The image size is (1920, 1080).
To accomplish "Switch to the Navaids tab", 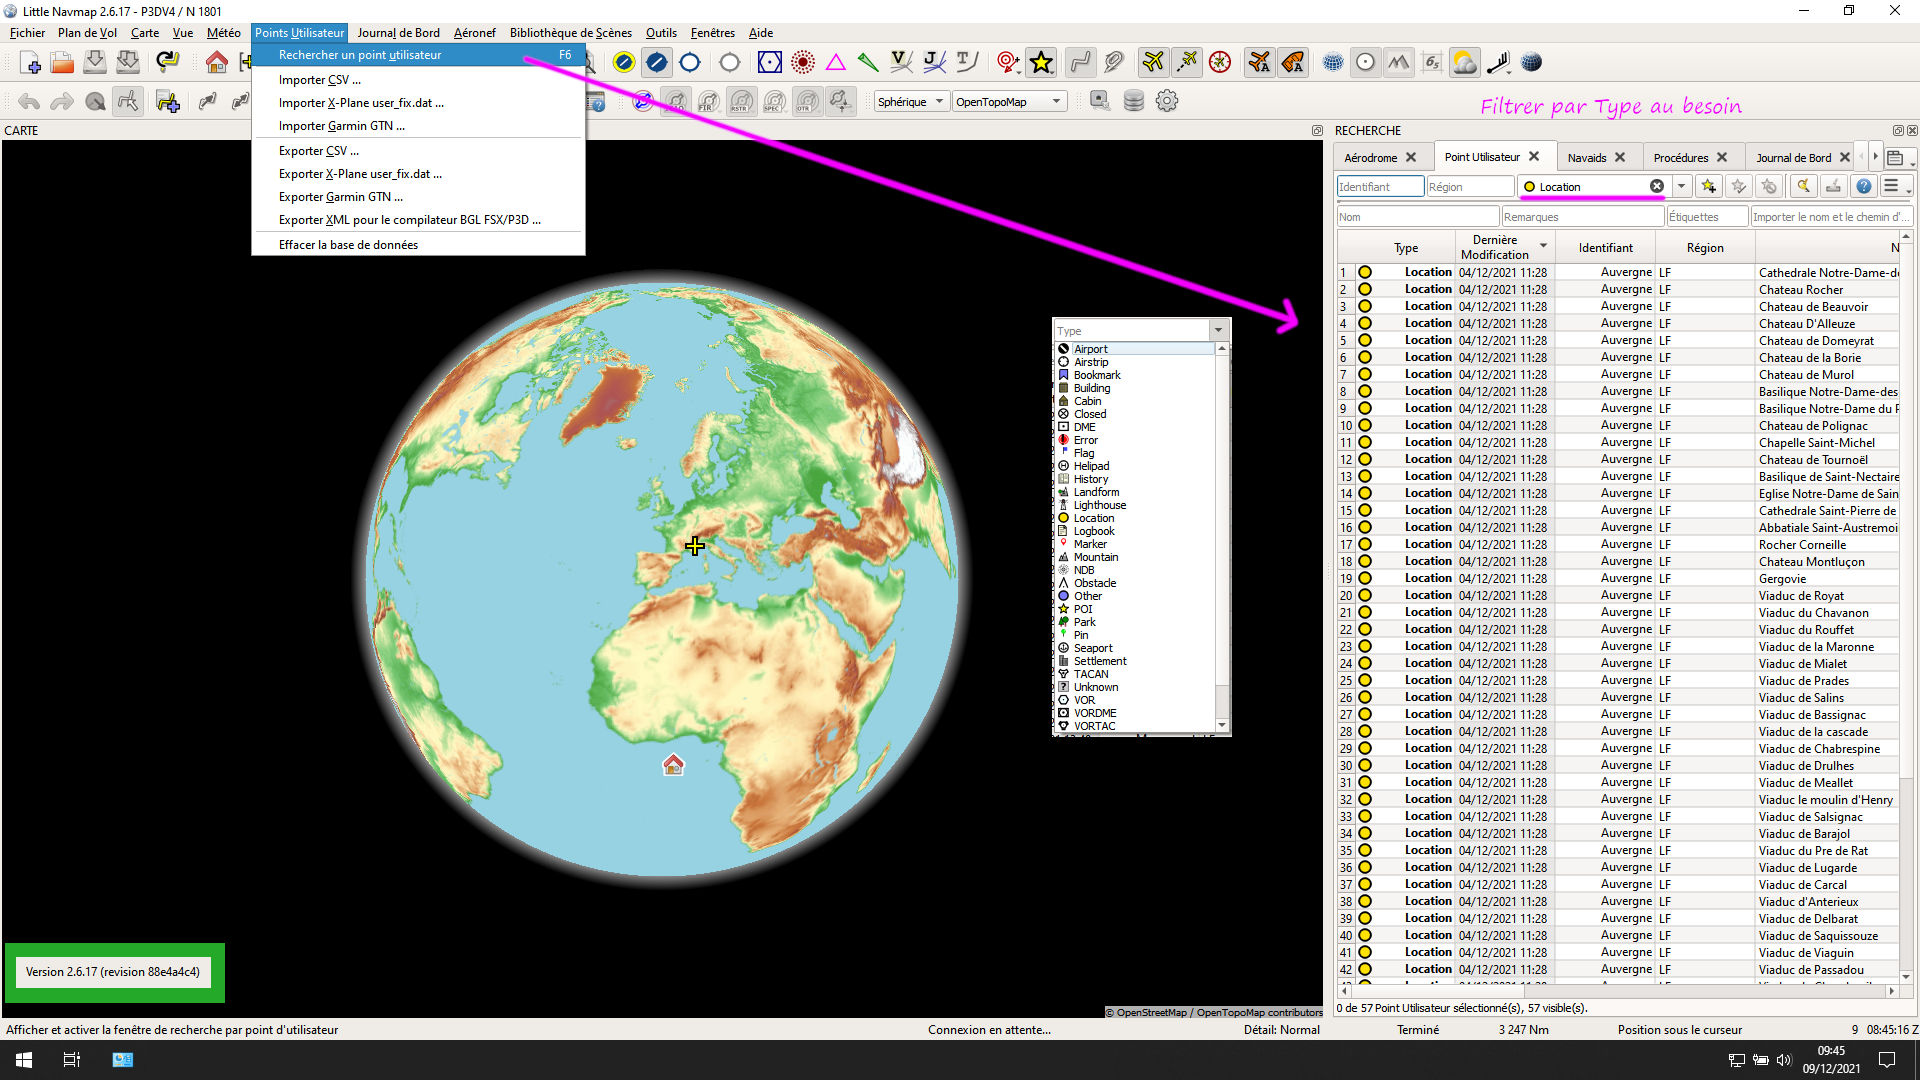I will pyautogui.click(x=1586, y=158).
